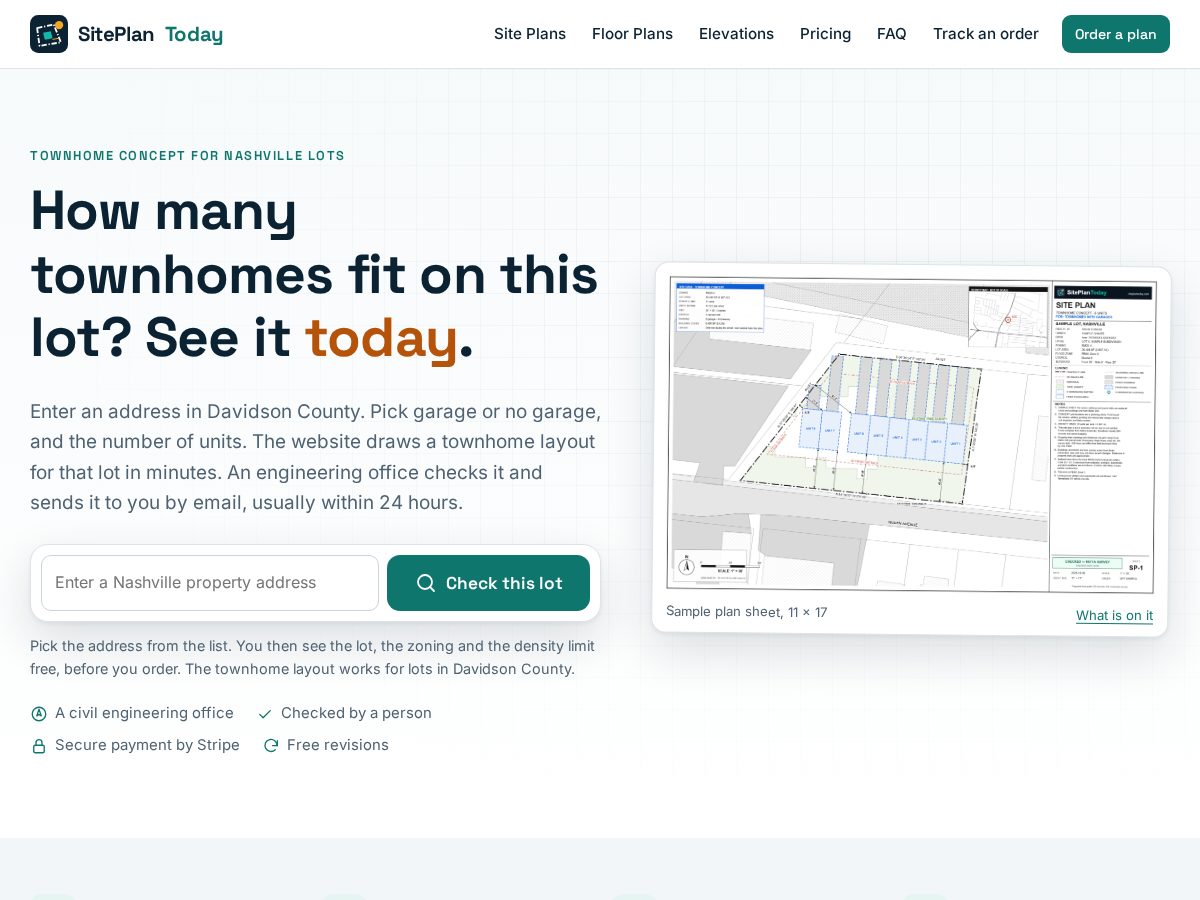This screenshot has height=900, width=1200.
Task: Open the FAQ nav item
Action: coord(892,34)
